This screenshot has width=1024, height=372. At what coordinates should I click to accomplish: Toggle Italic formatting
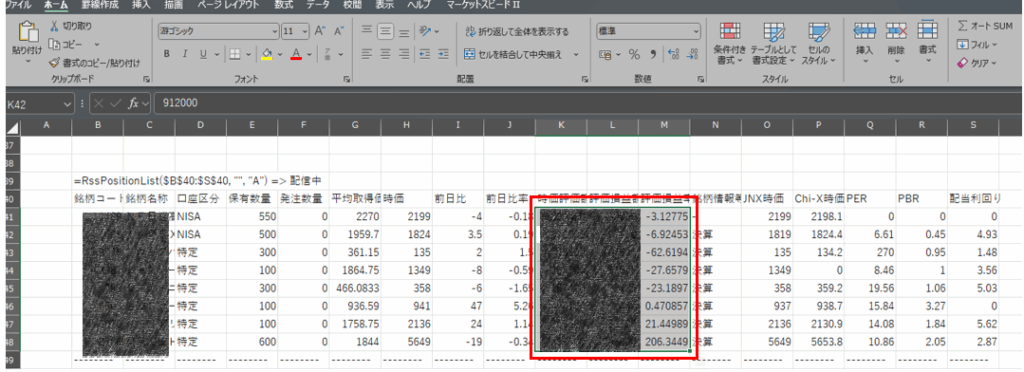pos(185,54)
